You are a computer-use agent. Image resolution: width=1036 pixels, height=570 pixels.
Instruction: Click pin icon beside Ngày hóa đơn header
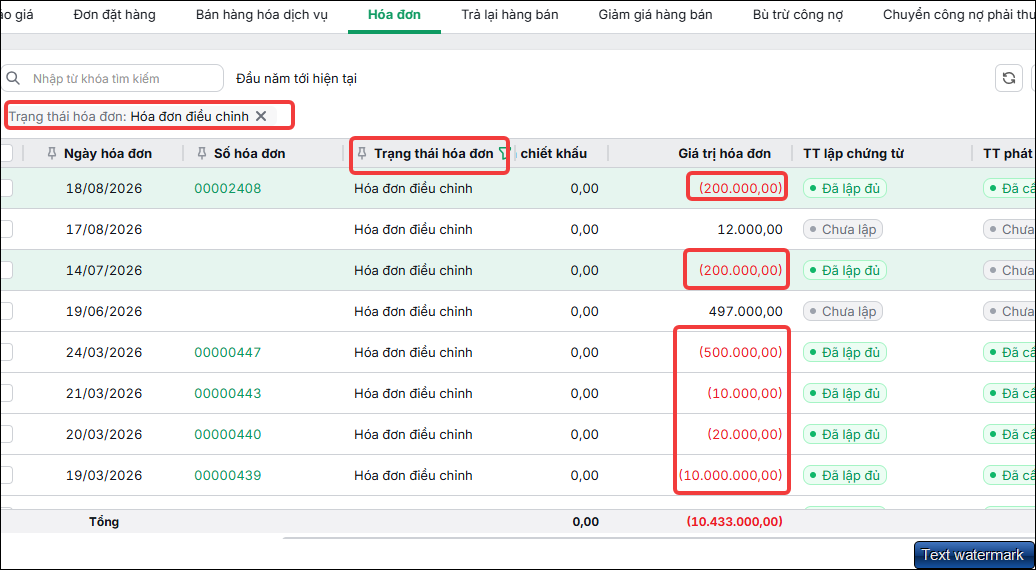[x=52, y=154]
